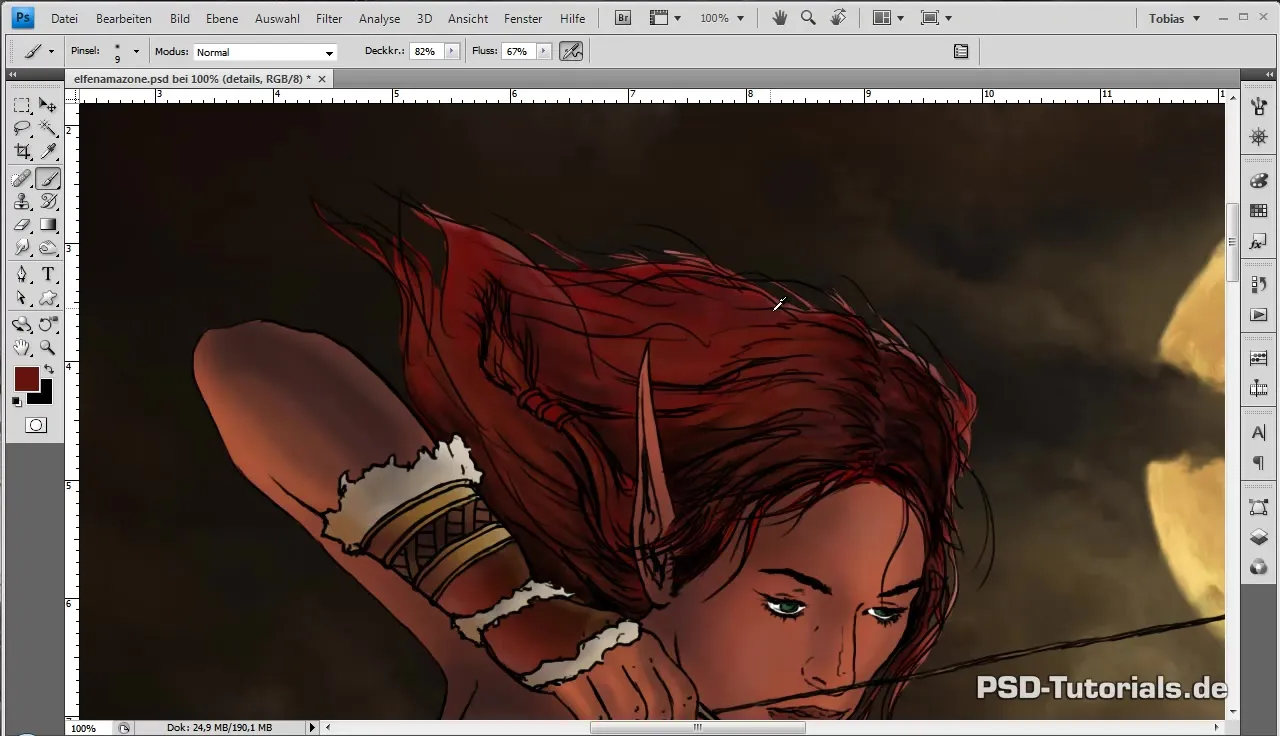
Task: Open the Paths panel icon
Action: [x=1259, y=506]
